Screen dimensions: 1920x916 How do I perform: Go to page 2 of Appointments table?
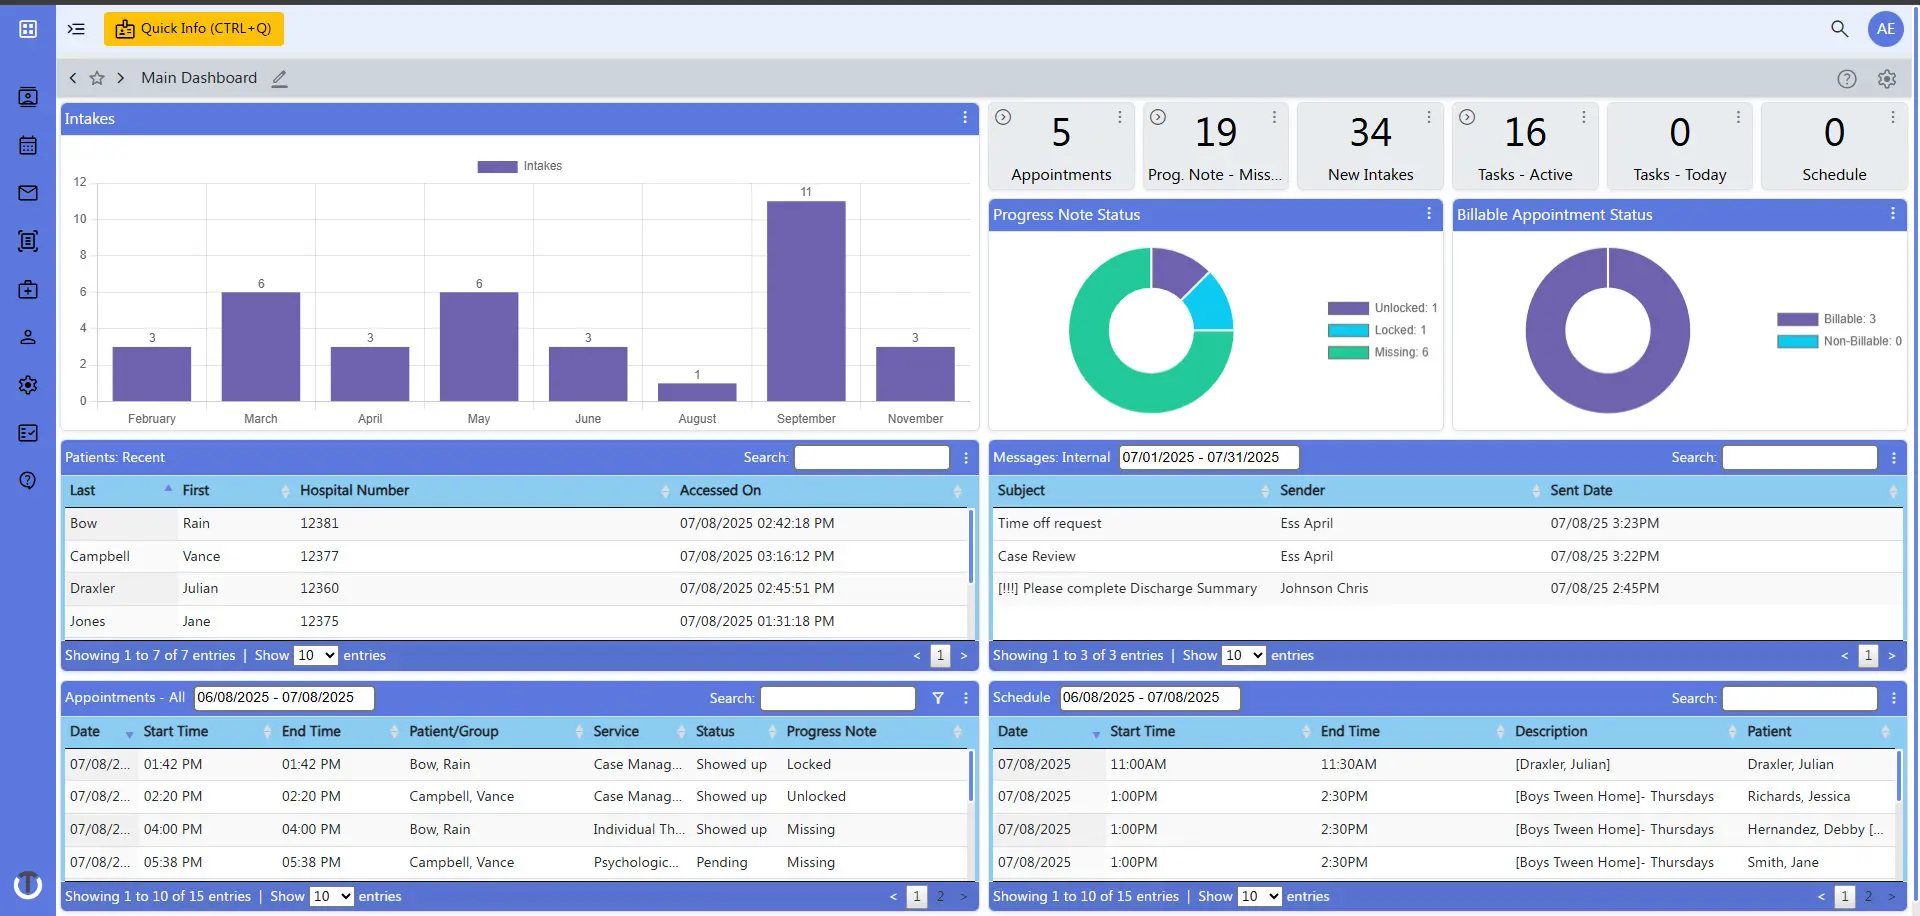[x=940, y=897]
